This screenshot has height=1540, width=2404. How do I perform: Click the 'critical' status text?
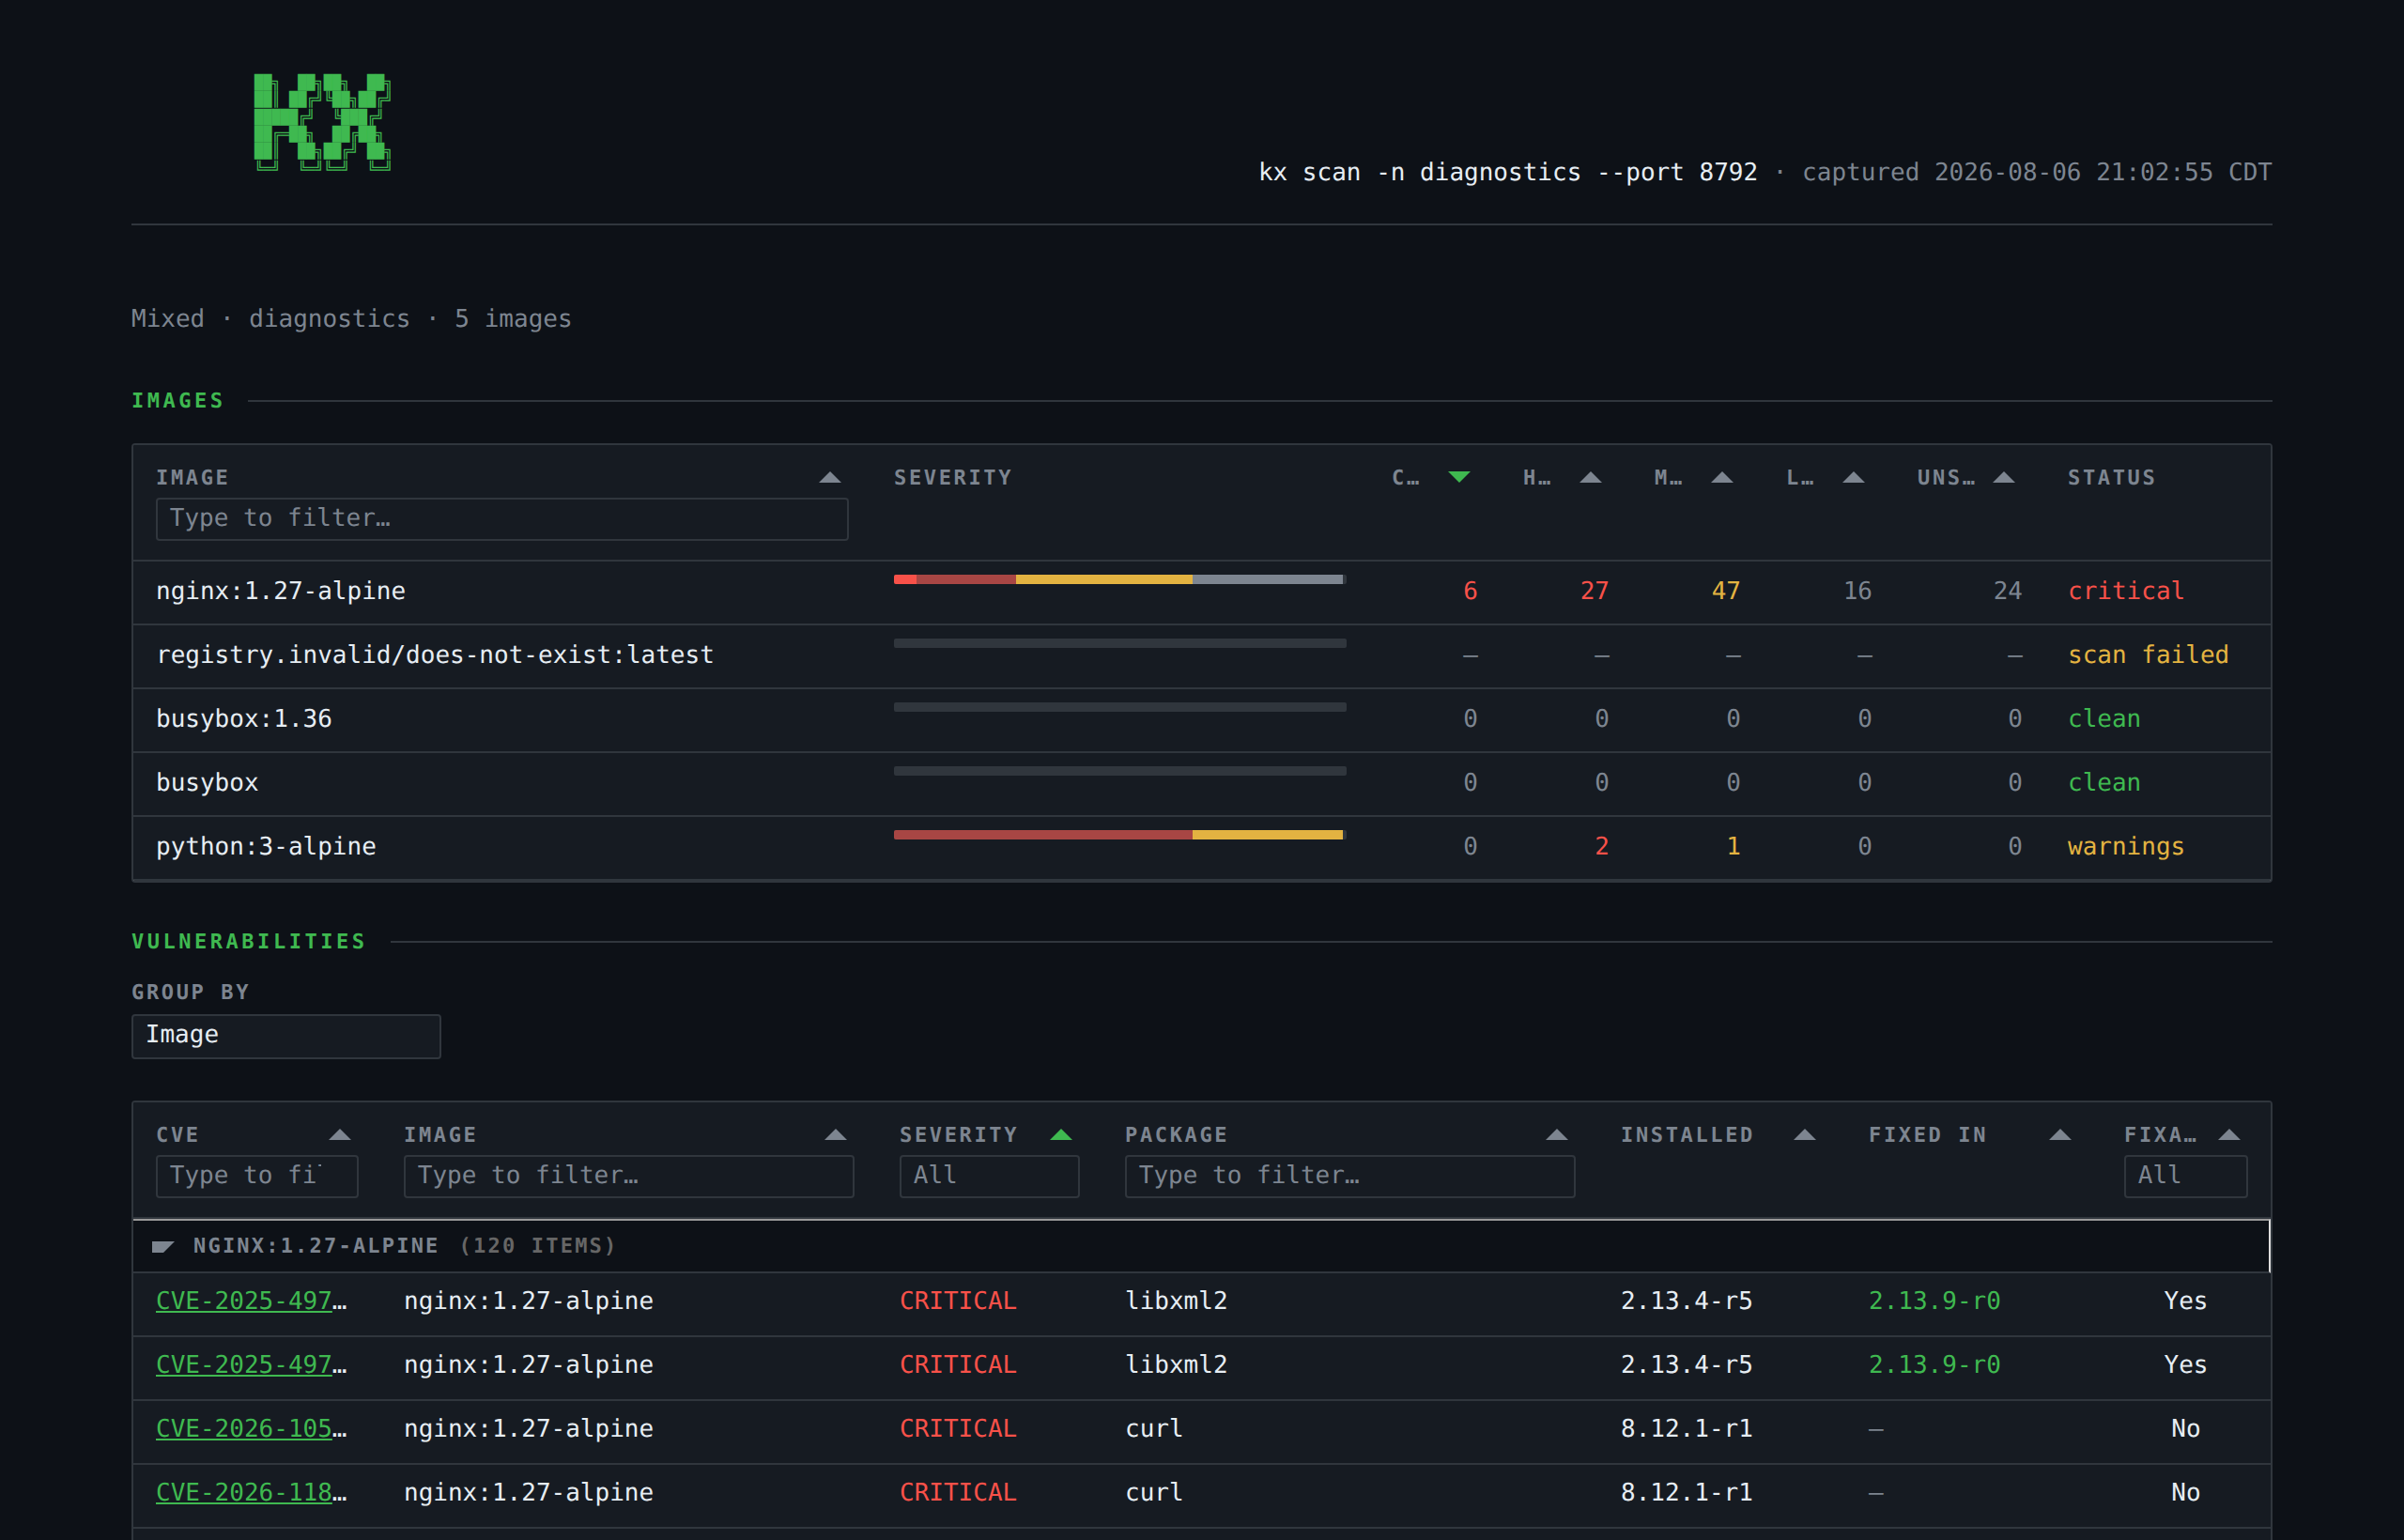click(2126, 592)
